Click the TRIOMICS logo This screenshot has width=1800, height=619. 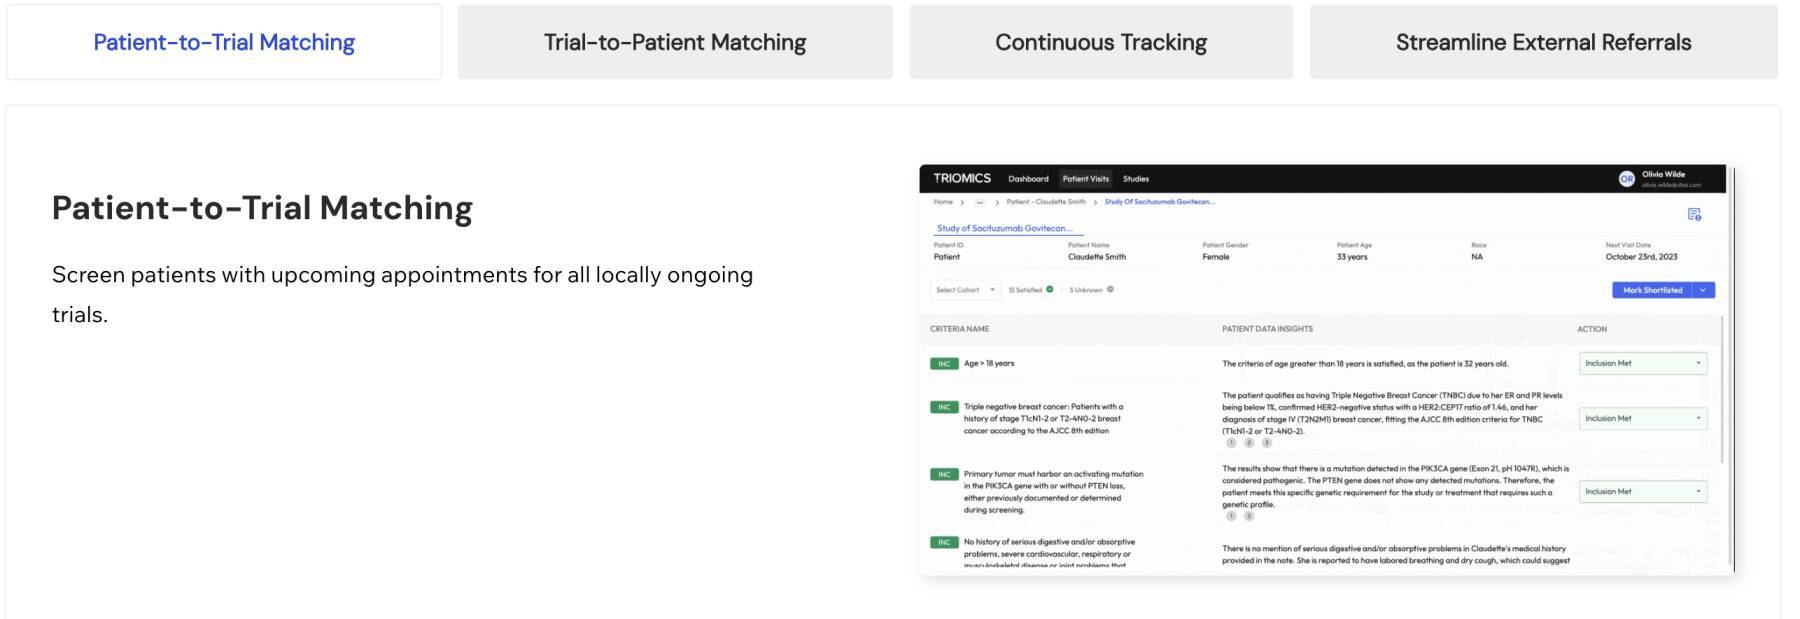click(x=961, y=179)
